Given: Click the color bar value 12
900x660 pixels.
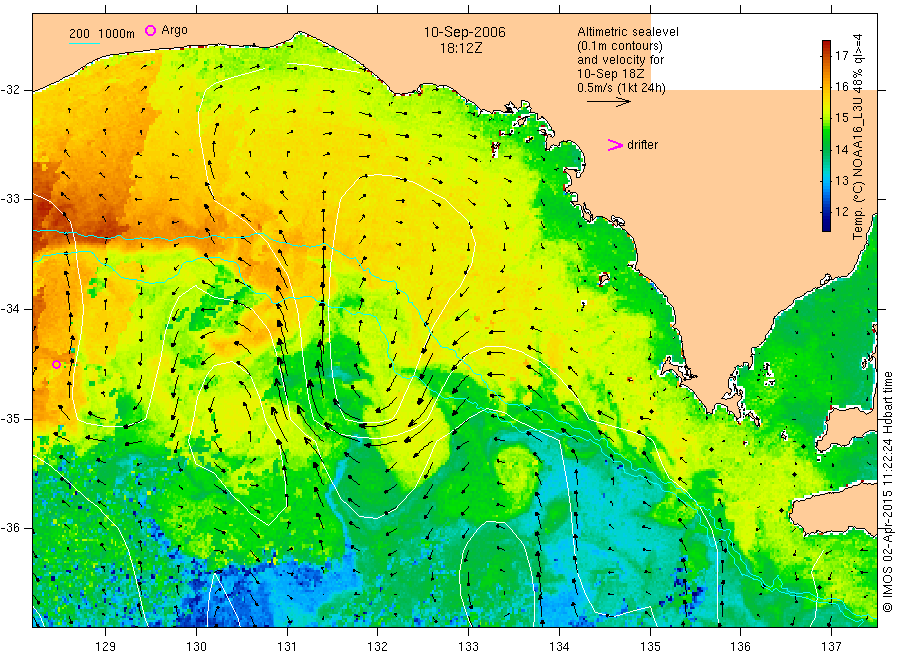Looking at the screenshot, I should point(841,211).
